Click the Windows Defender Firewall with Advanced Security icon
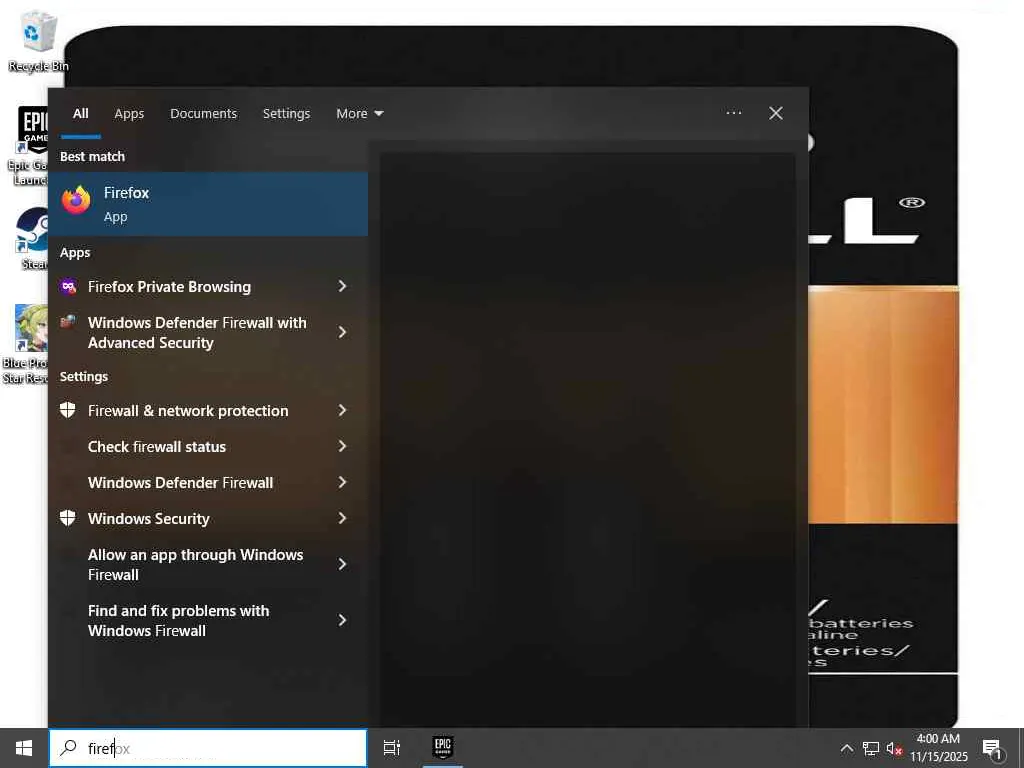Screen dimensions: 1024x768 (x=68, y=322)
